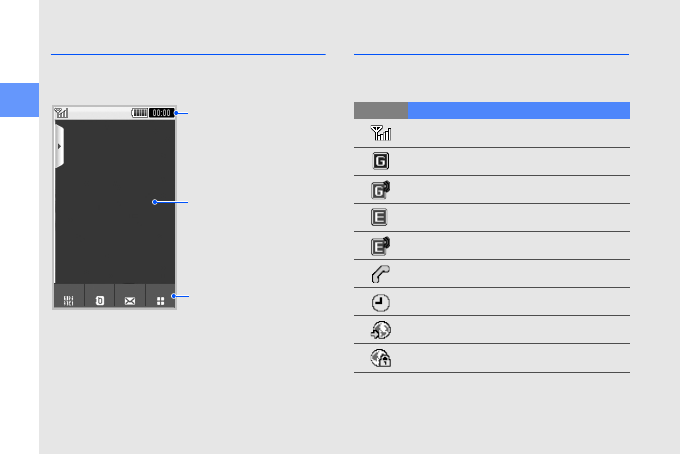Click the battery level indicator
The width and height of the screenshot is (680, 454).
[x=140, y=113]
